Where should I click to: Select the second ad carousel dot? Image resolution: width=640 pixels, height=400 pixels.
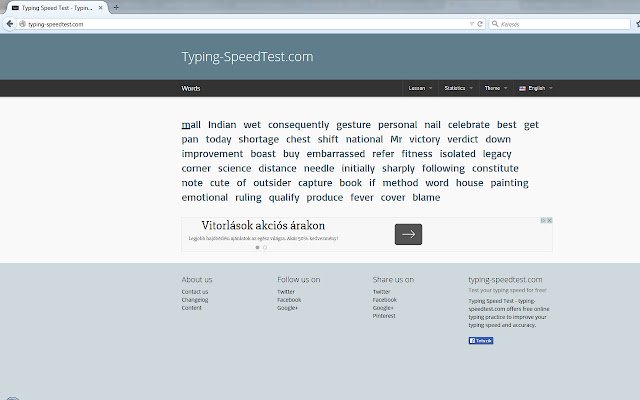(x=265, y=247)
